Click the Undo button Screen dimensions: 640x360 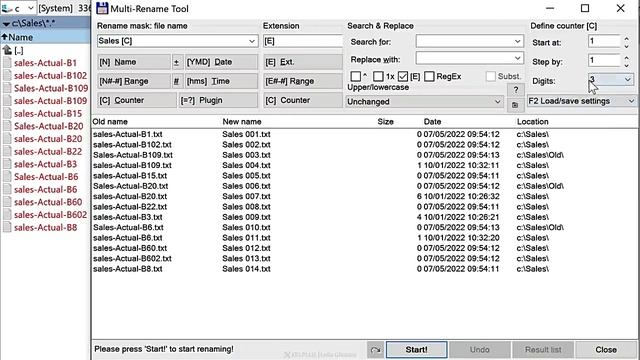click(479, 350)
